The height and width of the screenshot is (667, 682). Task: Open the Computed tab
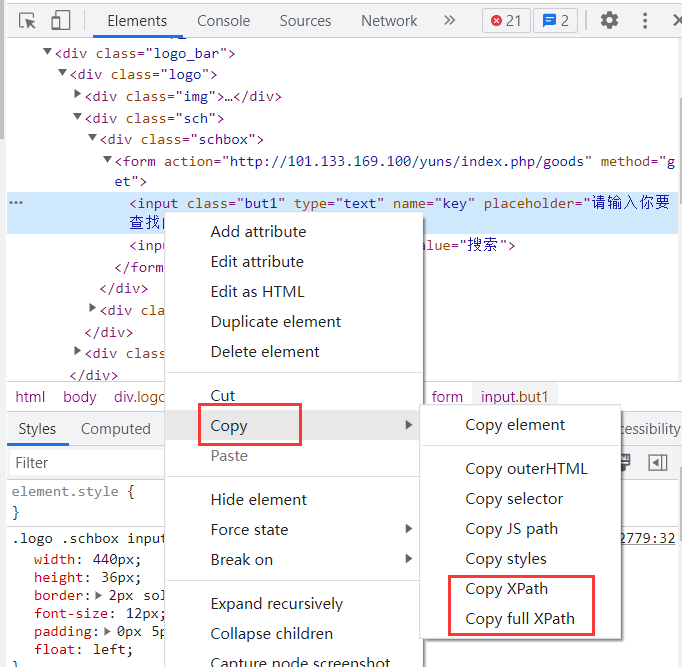tap(116, 429)
